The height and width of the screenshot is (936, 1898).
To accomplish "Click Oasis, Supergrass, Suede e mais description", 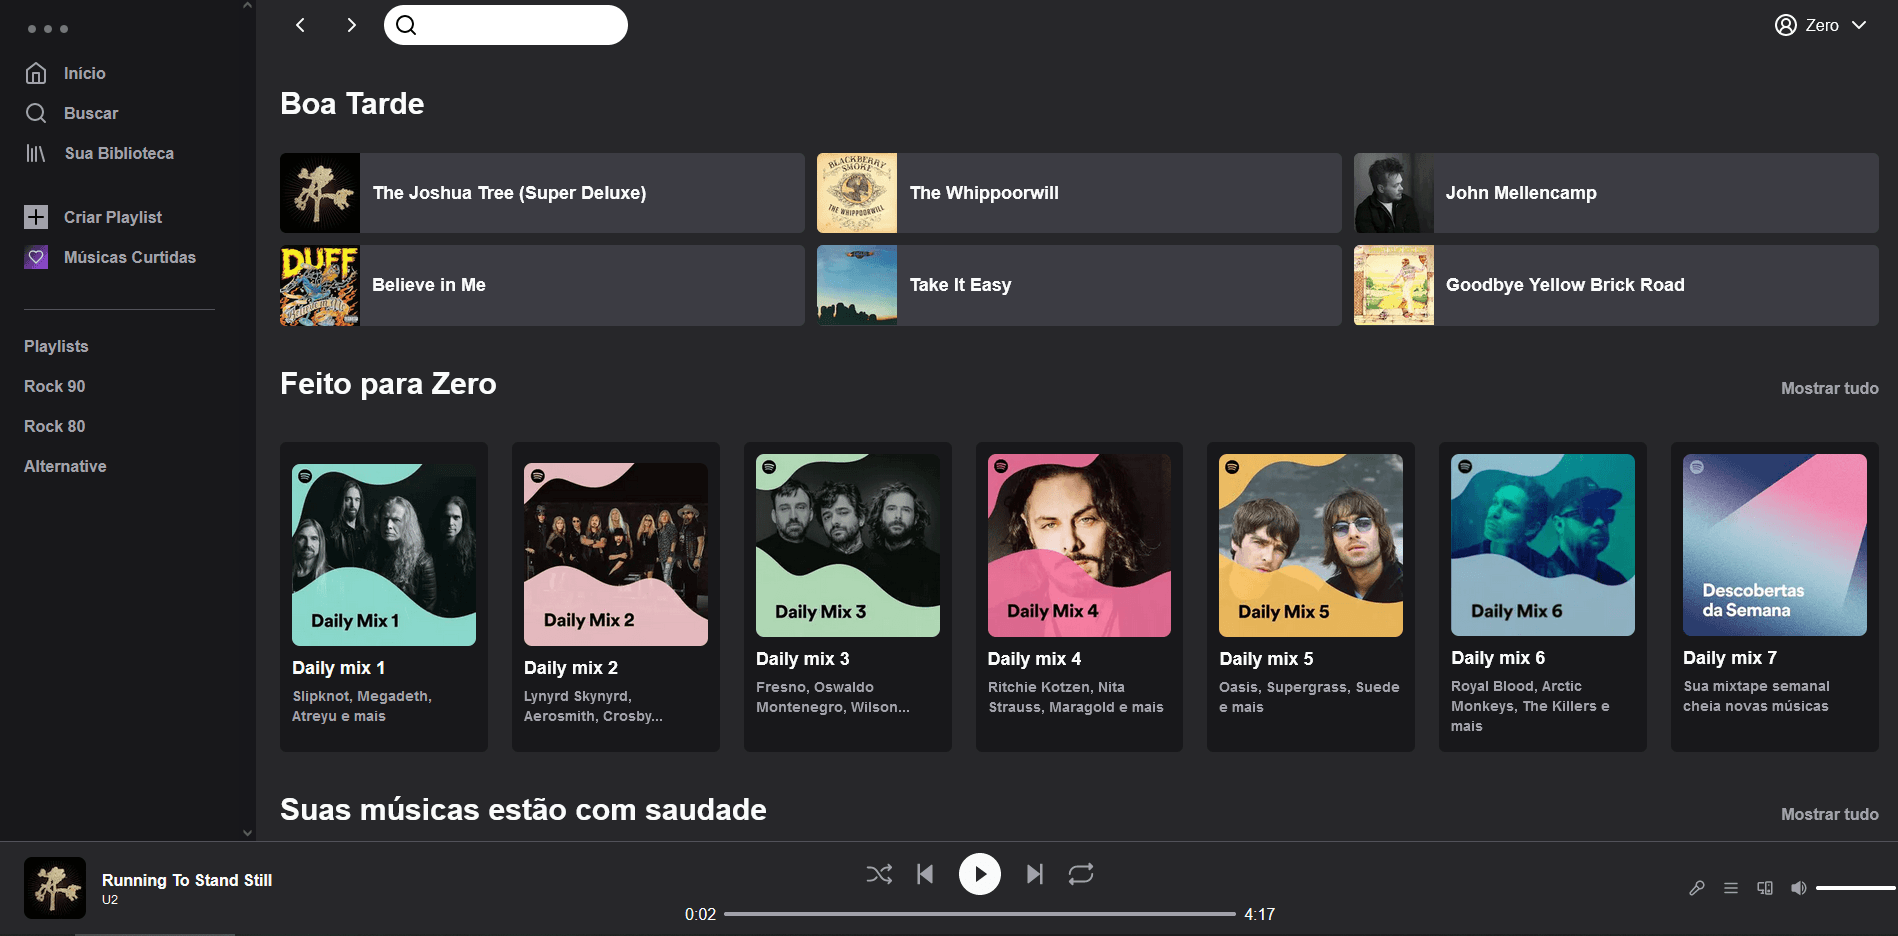I will coord(1309,697).
